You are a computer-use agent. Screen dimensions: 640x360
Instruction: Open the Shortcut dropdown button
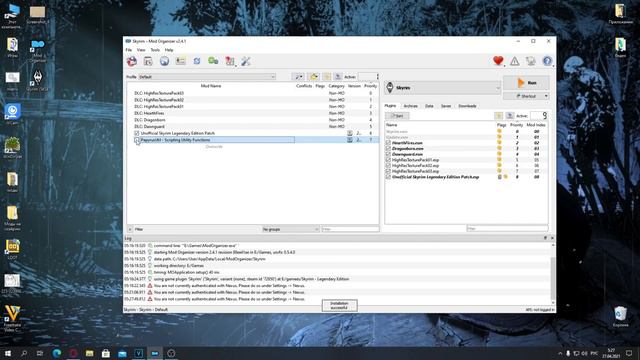pyautogui.click(x=526, y=96)
